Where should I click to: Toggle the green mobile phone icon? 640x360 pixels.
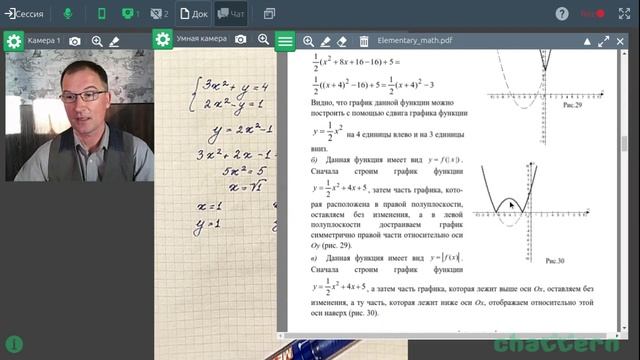(x=102, y=13)
